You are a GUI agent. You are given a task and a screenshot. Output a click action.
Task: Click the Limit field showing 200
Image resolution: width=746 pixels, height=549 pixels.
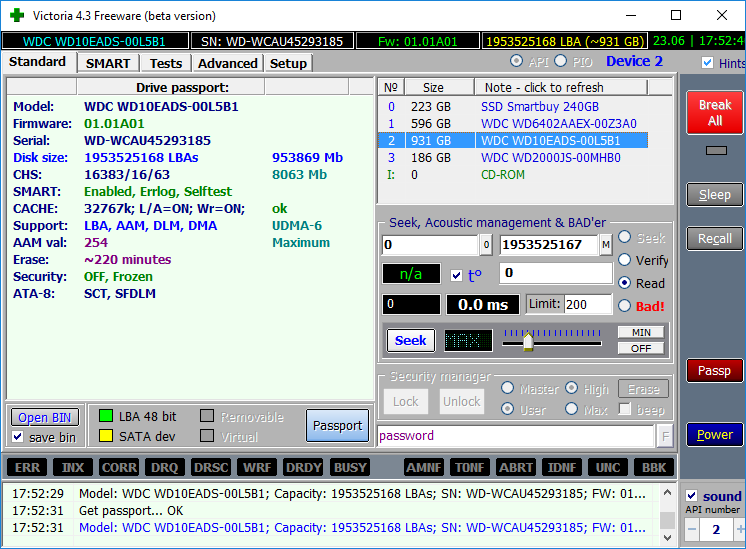(x=588, y=304)
